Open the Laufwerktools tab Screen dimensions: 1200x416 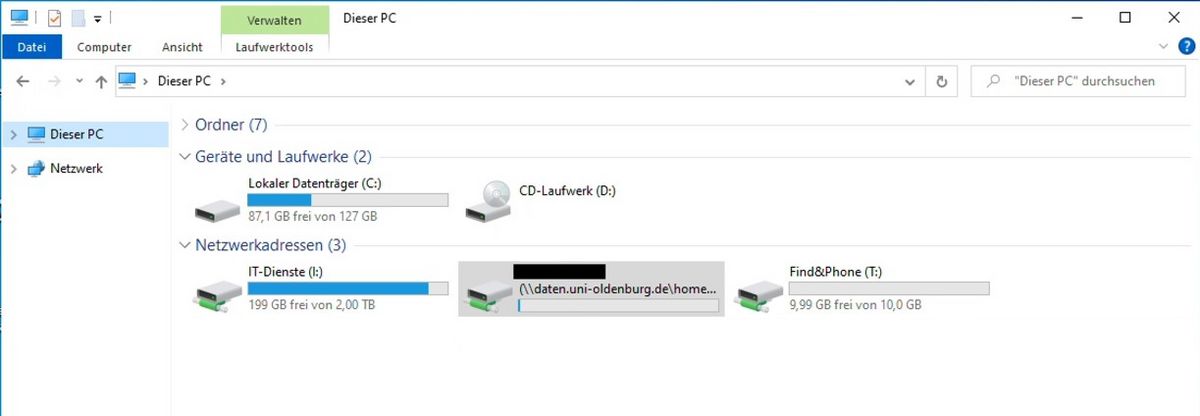275,47
